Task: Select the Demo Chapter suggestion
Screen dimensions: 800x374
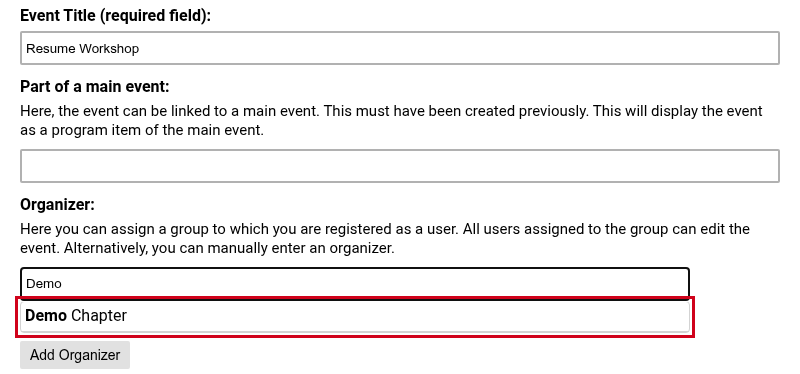Action: tap(355, 316)
